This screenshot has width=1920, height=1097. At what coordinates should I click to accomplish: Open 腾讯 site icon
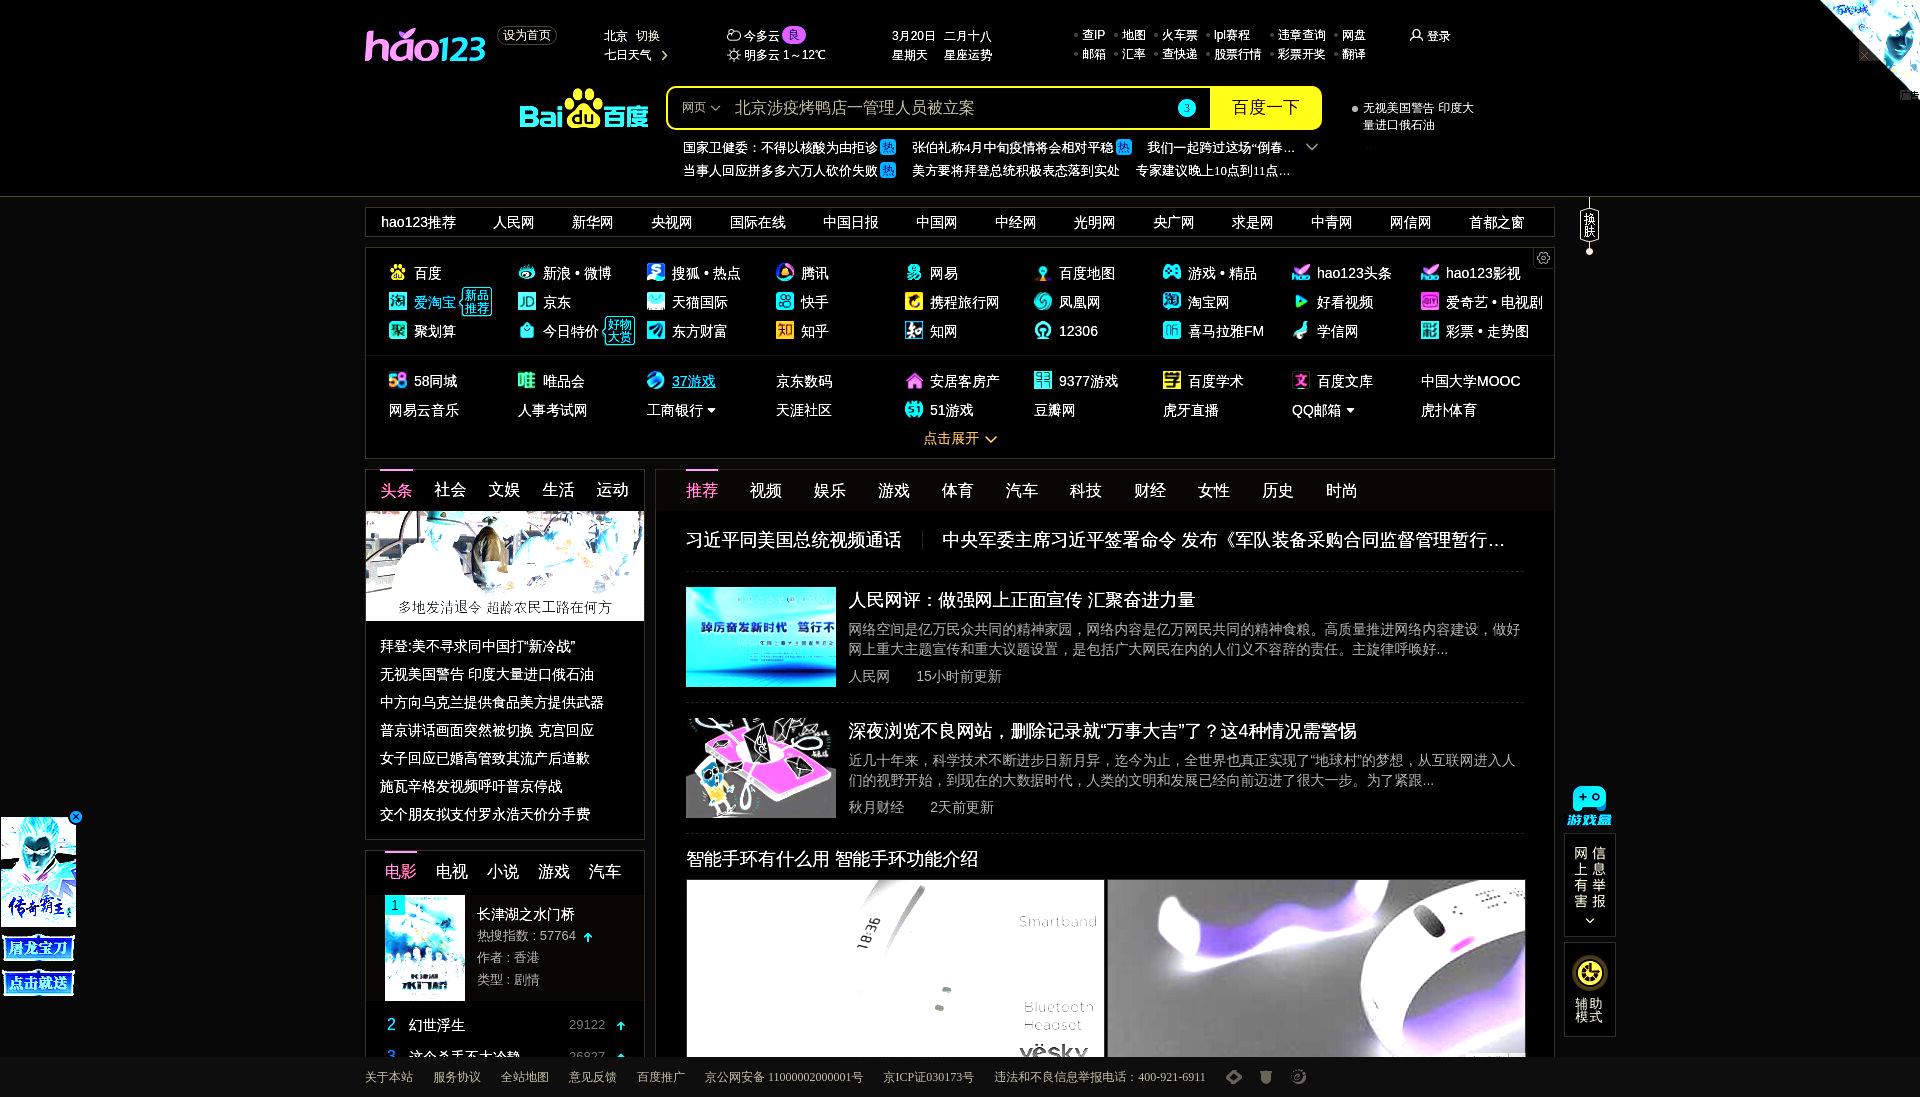point(785,272)
